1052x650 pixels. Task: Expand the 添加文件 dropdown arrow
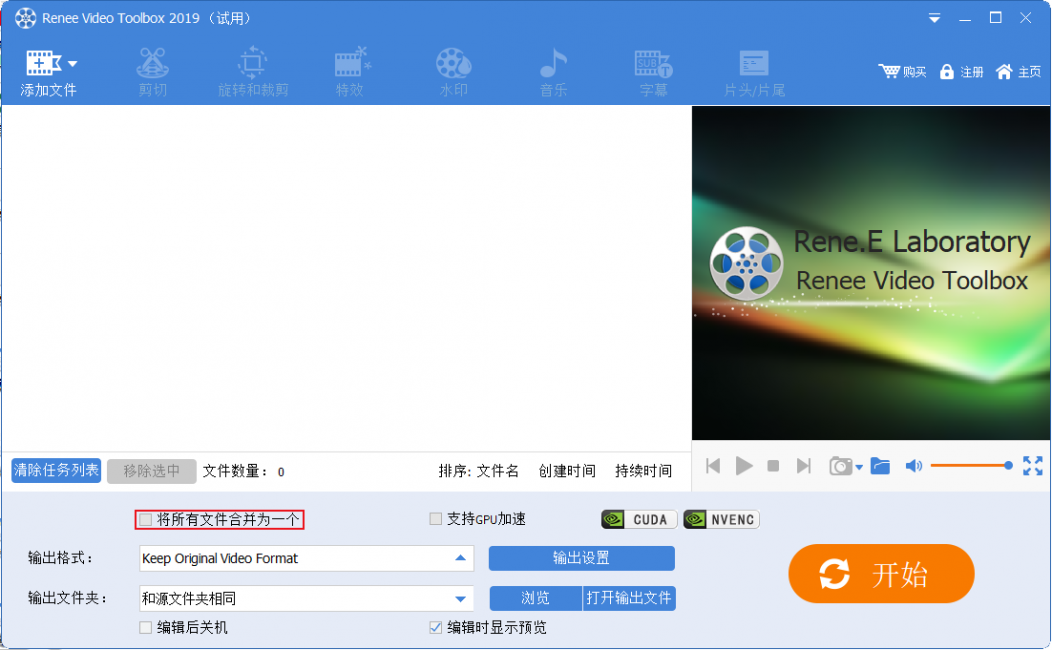point(72,64)
